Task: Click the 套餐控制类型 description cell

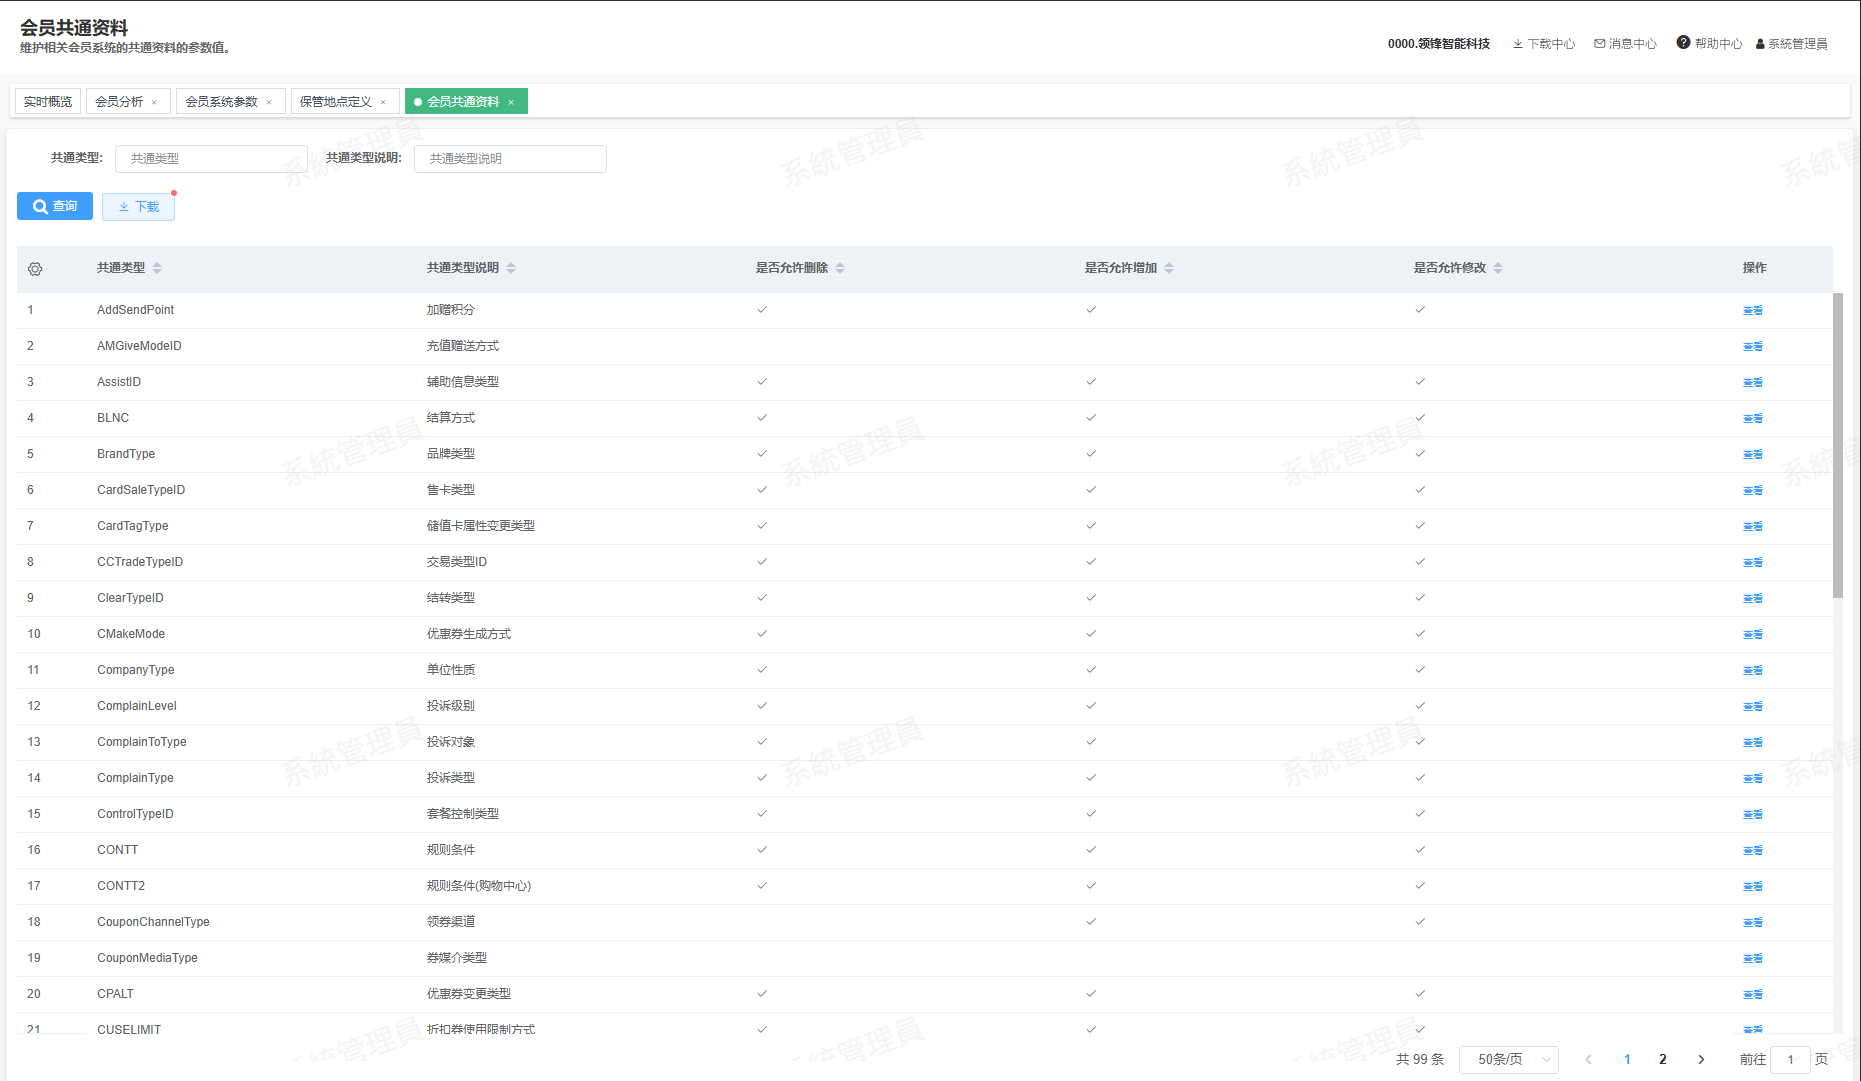Action: (463, 814)
